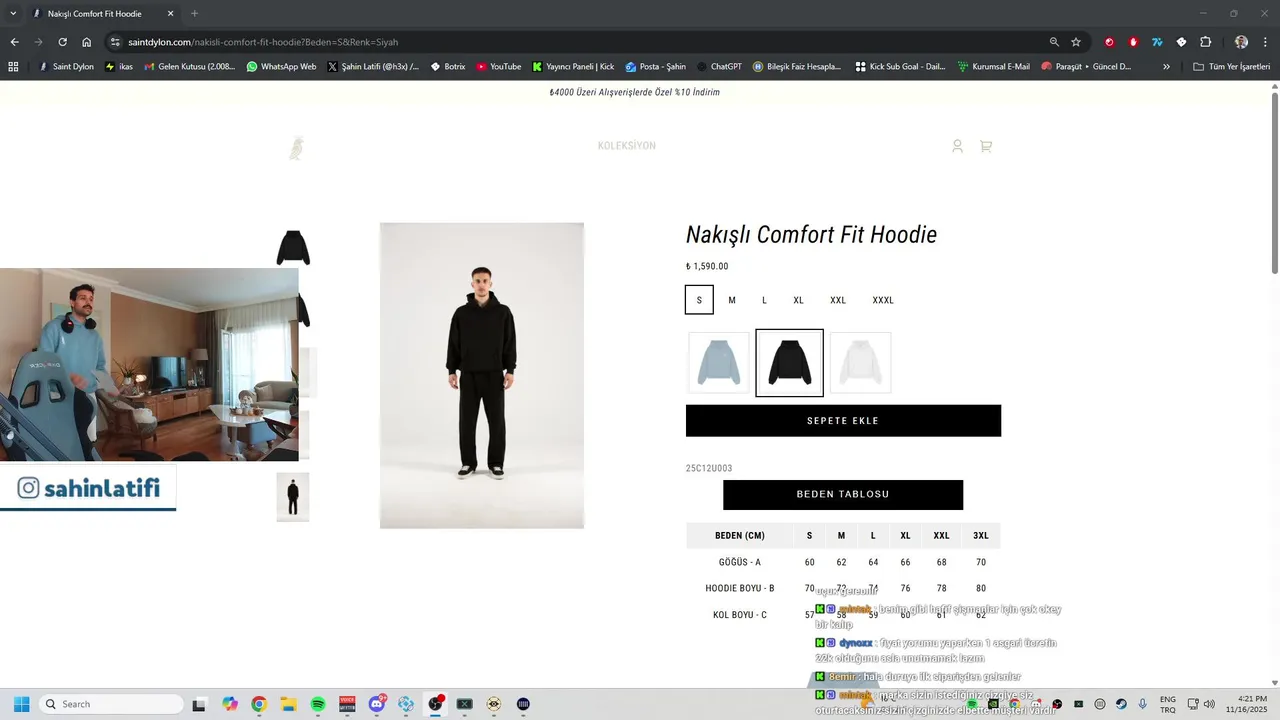The height and width of the screenshot is (720, 1280).
Task: Open a new browser tab
Action: coord(195,14)
